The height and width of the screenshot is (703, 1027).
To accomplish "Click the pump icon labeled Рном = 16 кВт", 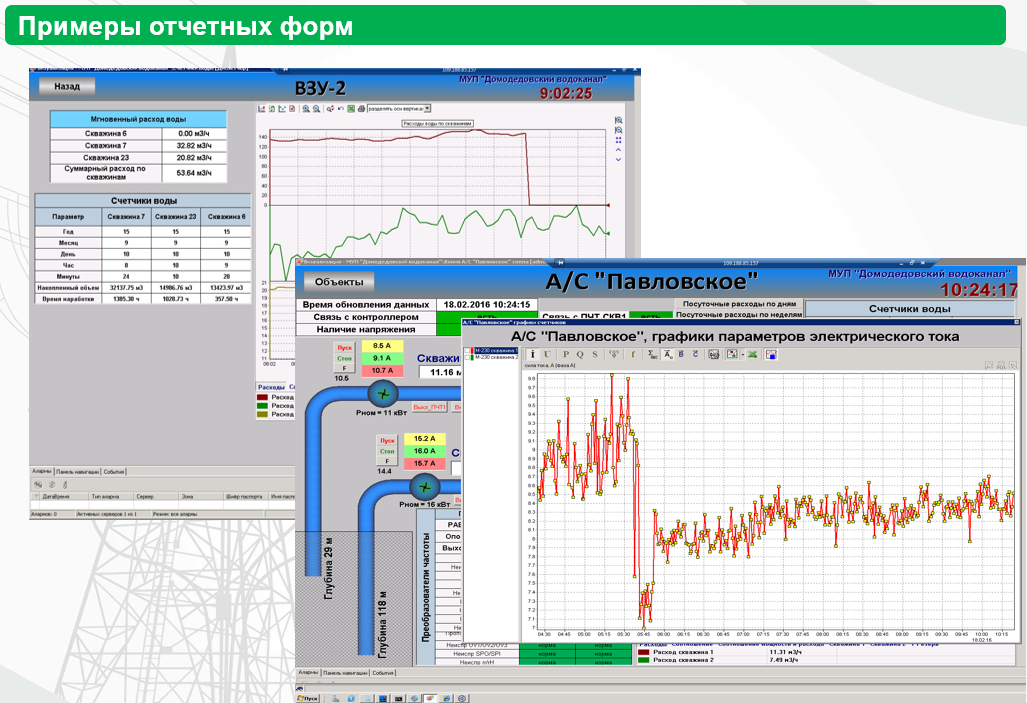I will click(424, 487).
